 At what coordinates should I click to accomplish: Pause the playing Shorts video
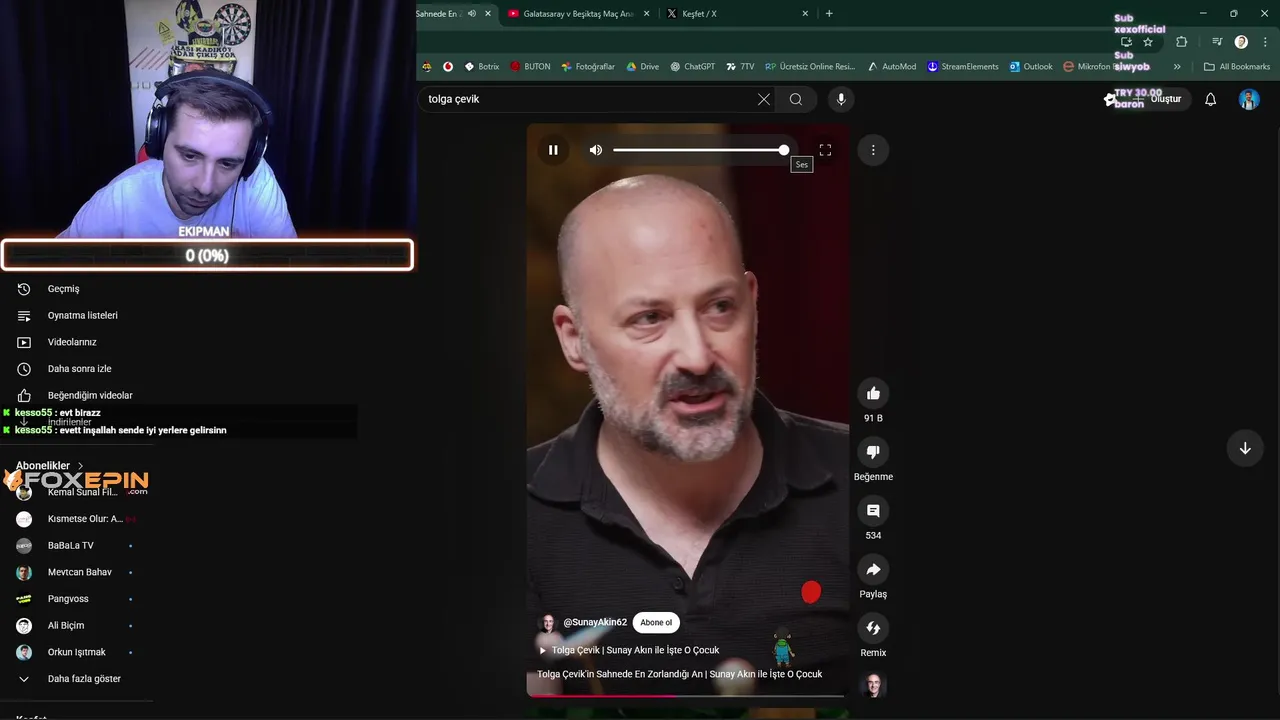click(x=553, y=150)
